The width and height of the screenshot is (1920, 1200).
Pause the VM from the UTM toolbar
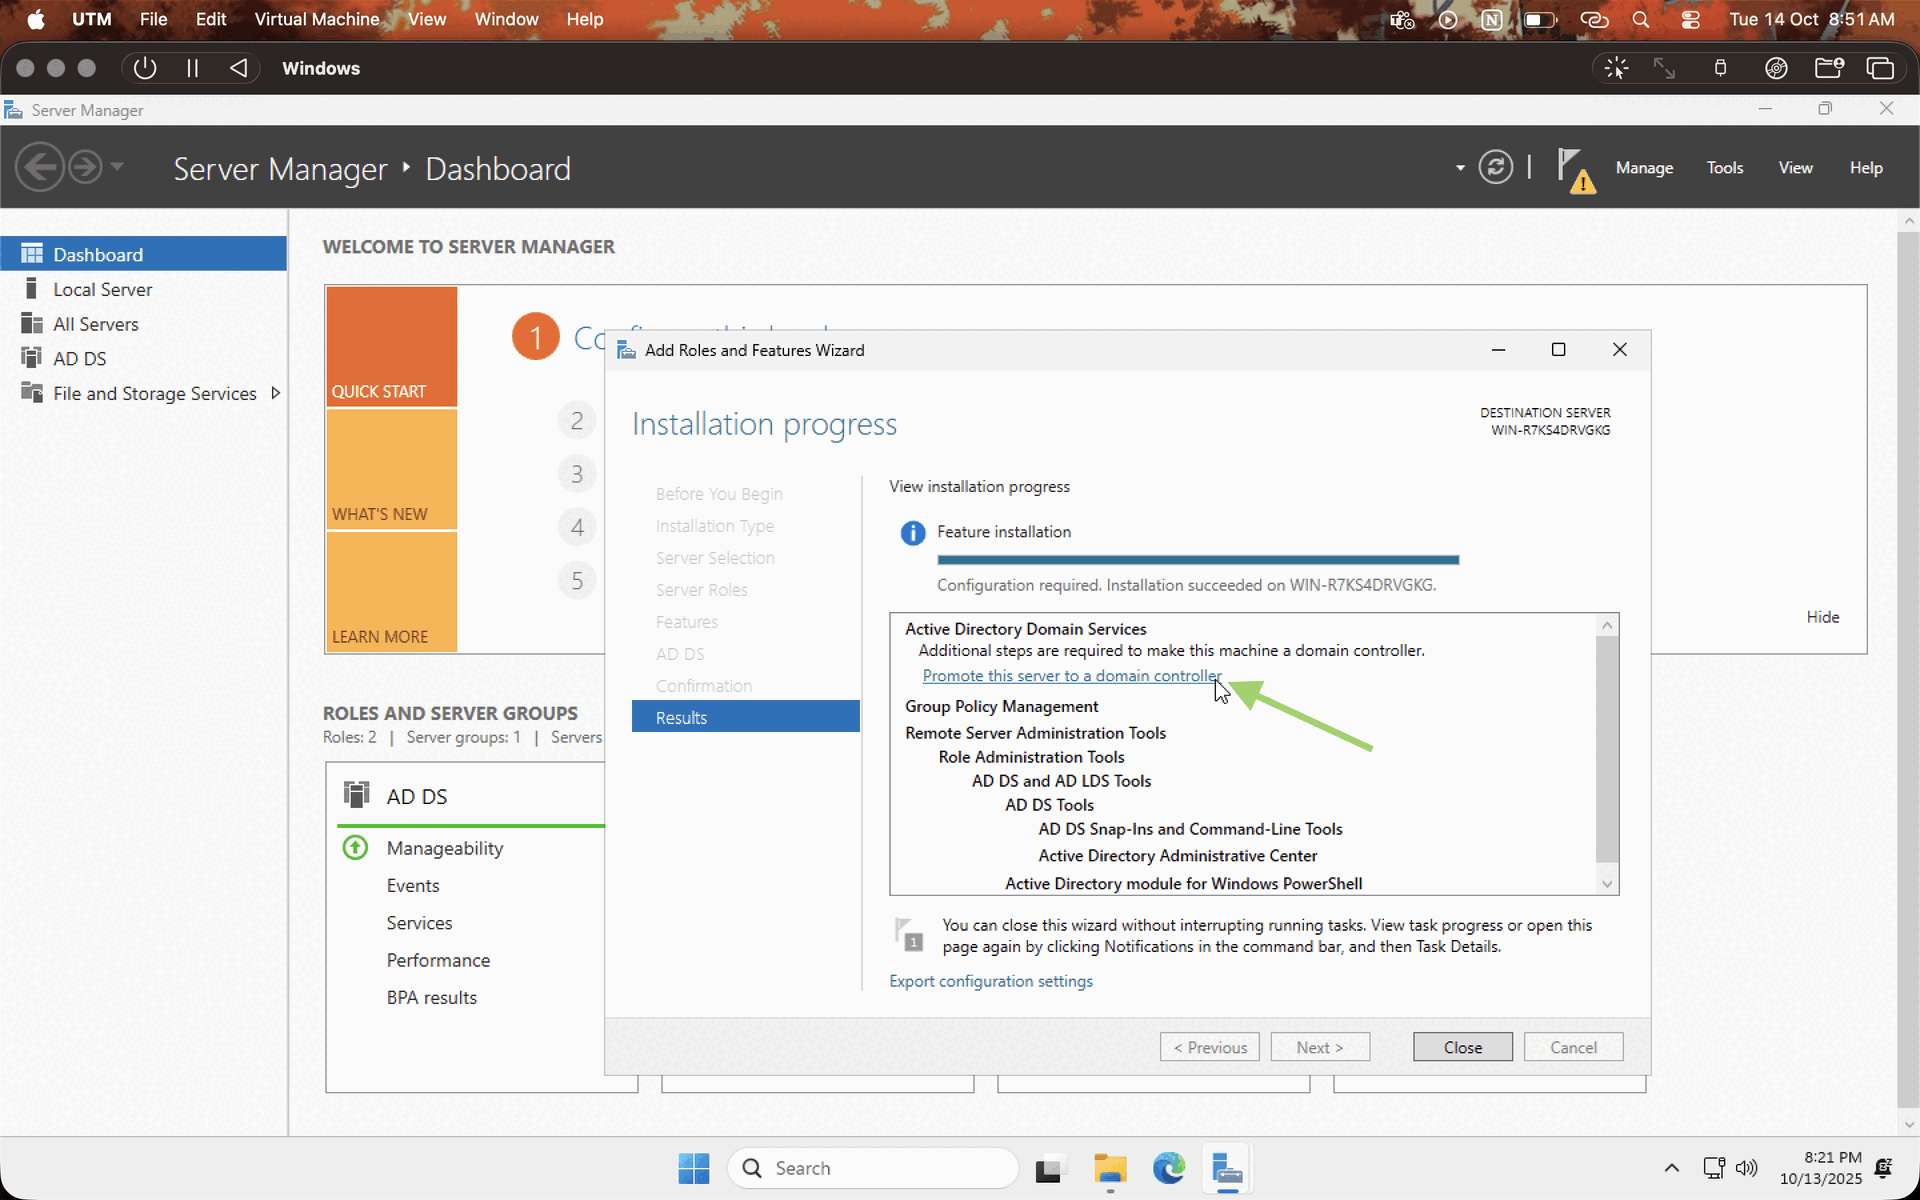click(x=192, y=68)
